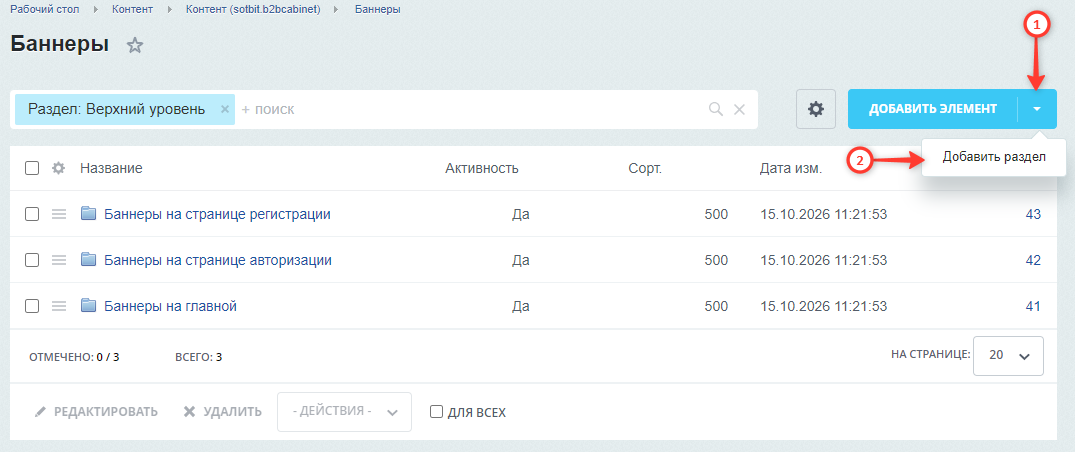Open the 'На странице' 20 dropdown
The image size is (1075, 452).
pos(1008,356)
